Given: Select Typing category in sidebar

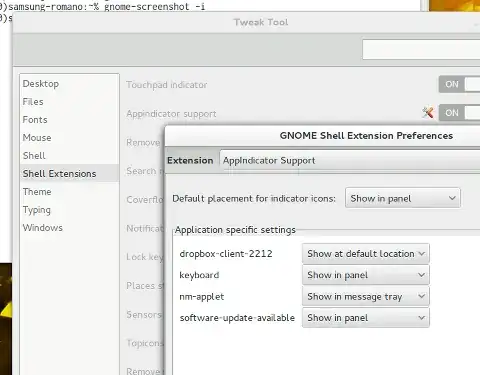Looking at the screenshot, I should [x=69, y=210].
